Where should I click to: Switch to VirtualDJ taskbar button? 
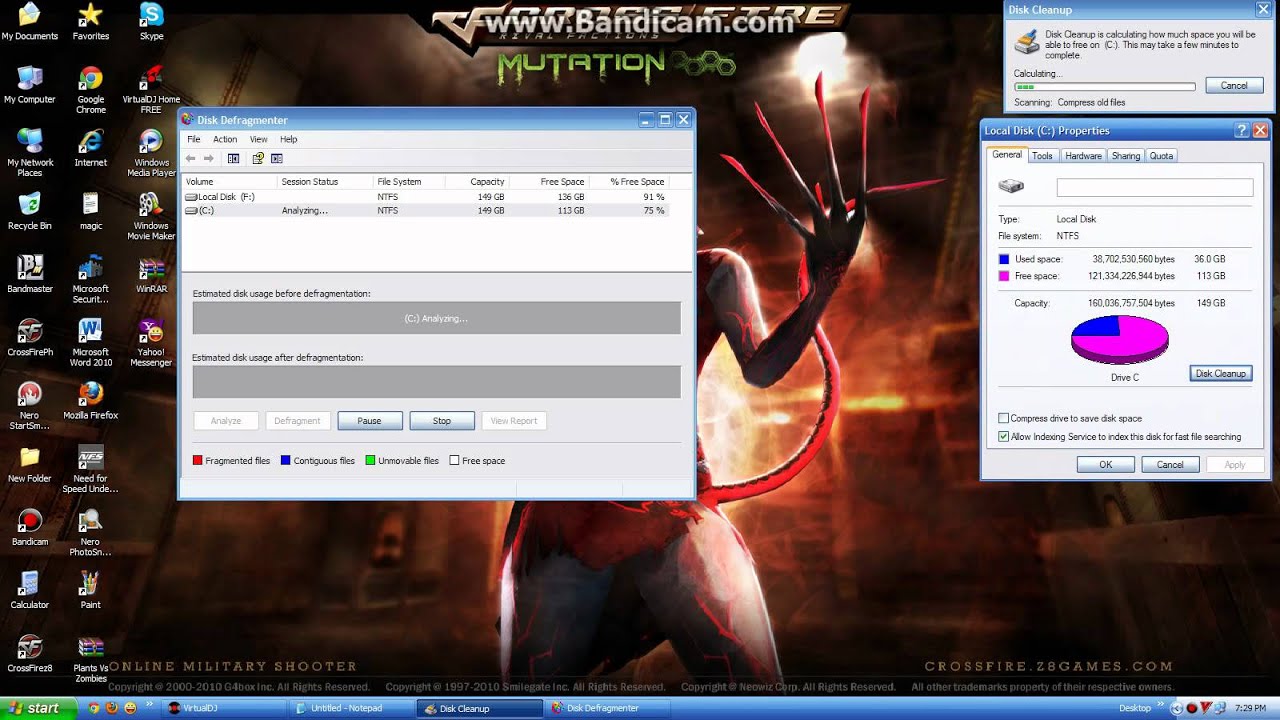225,708
